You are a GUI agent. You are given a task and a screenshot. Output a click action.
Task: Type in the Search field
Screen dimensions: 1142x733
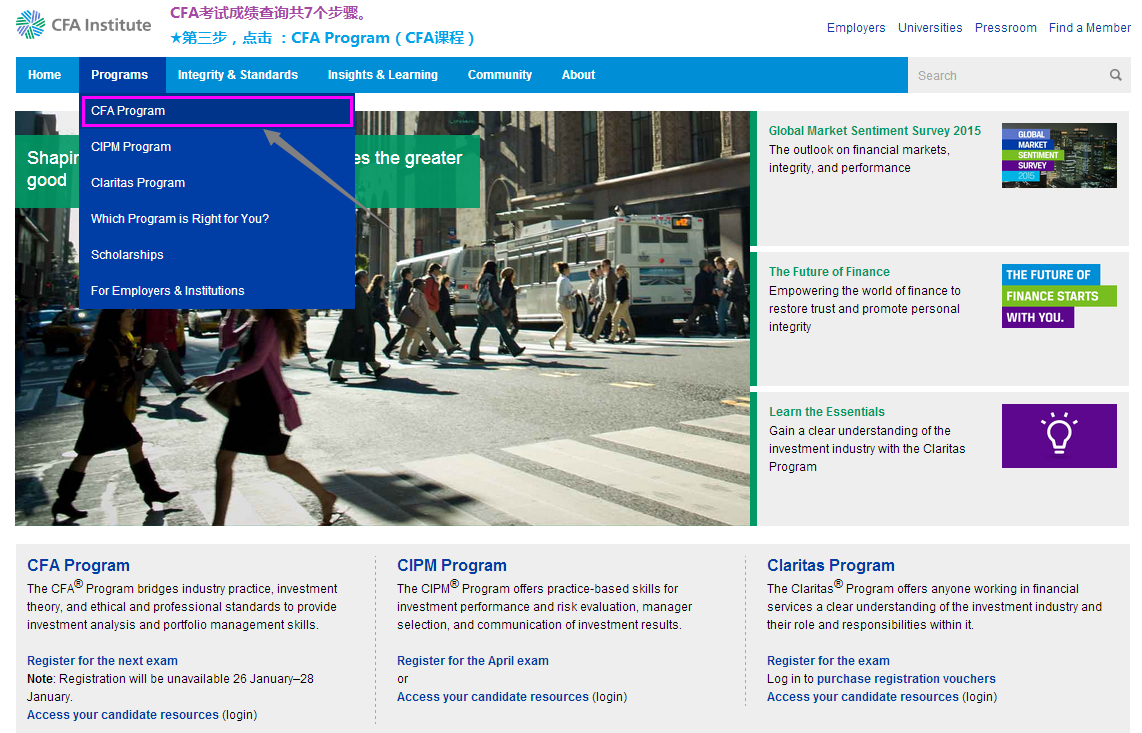tap(1005, 75)
